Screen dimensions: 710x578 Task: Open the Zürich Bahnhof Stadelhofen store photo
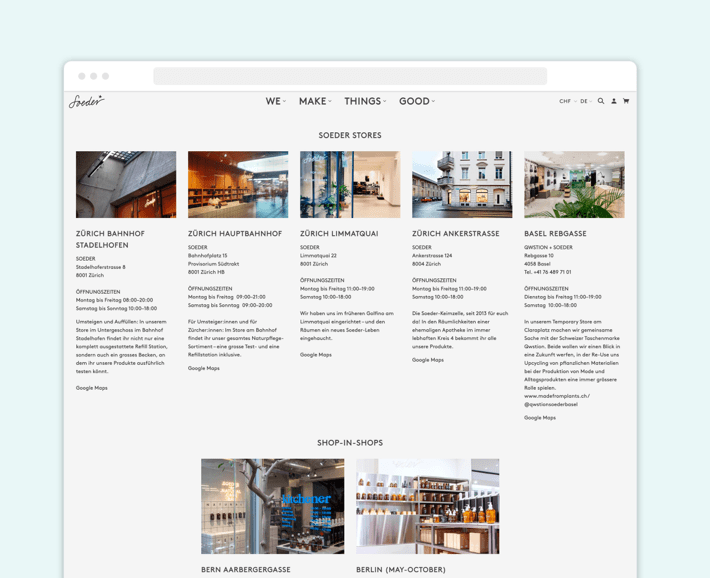click(126, 184)
